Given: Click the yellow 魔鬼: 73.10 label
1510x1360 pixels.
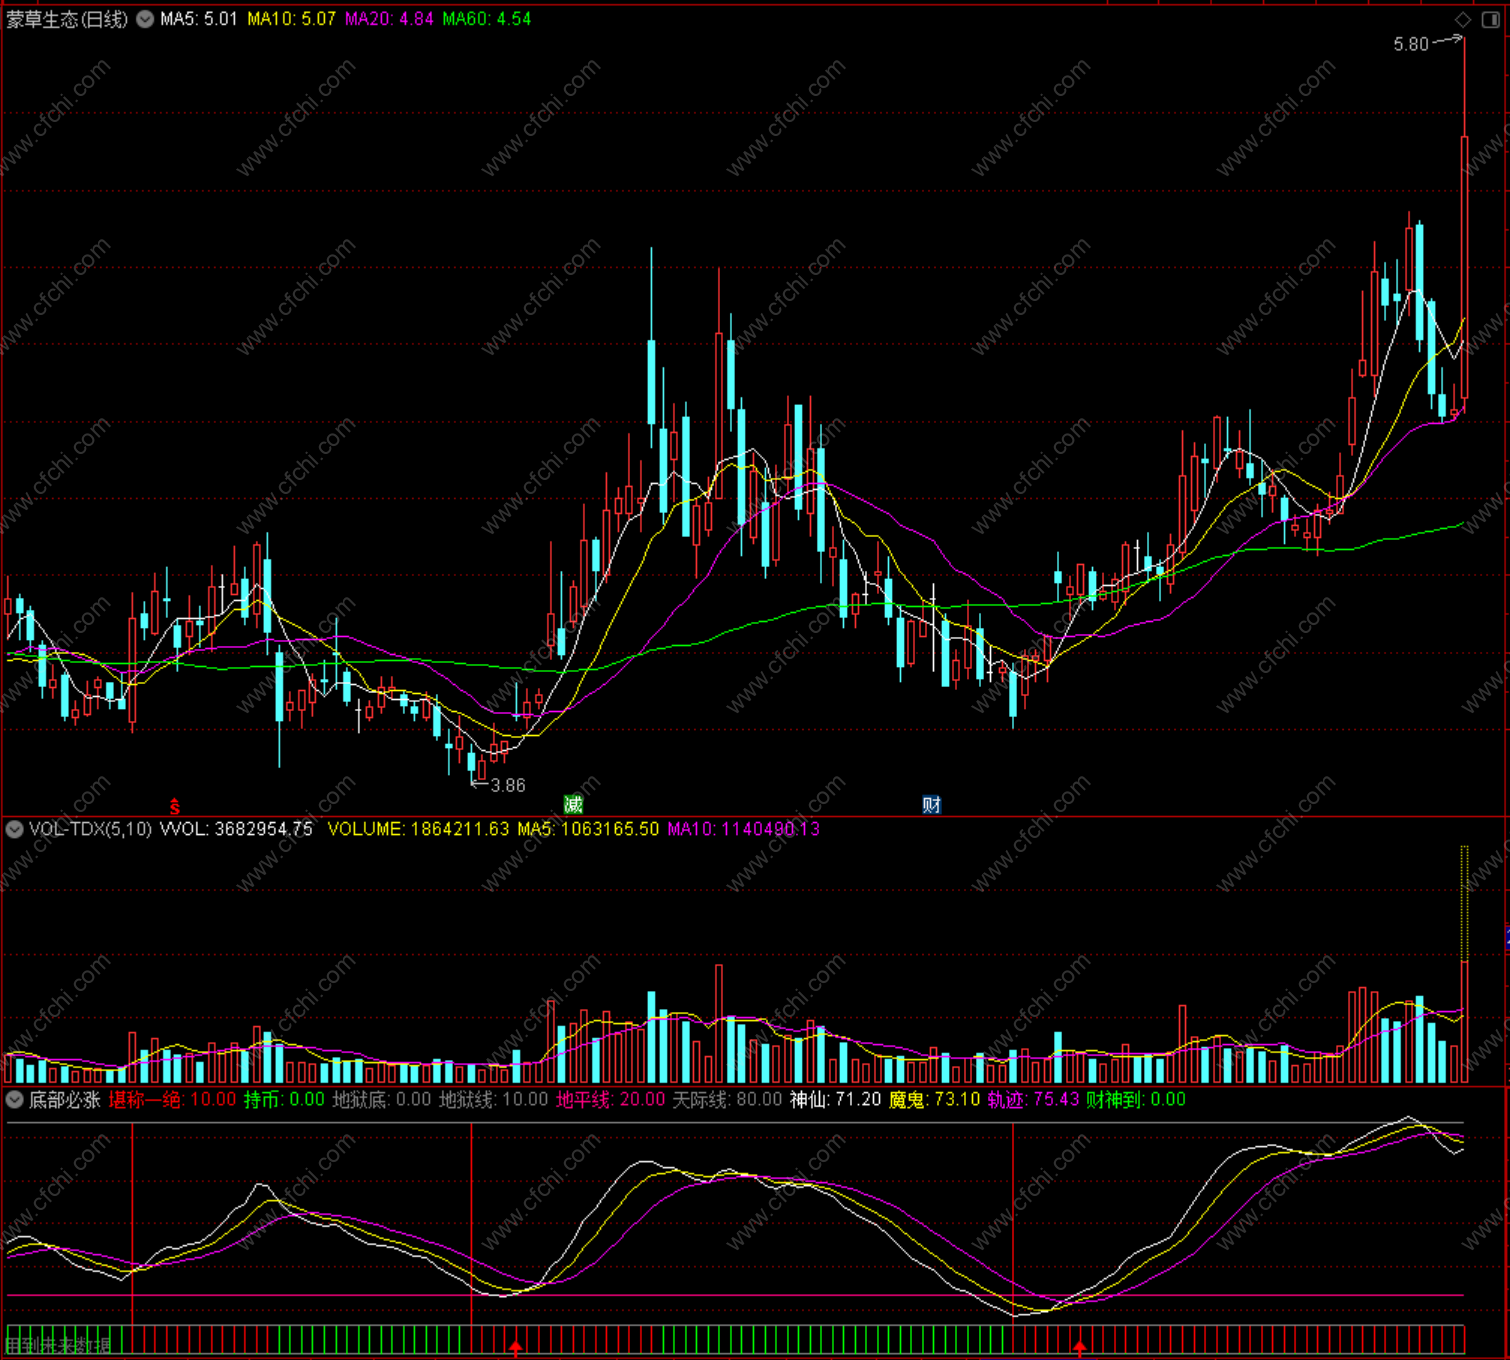Looking at the screenshot, I should tap(934, 1100).
